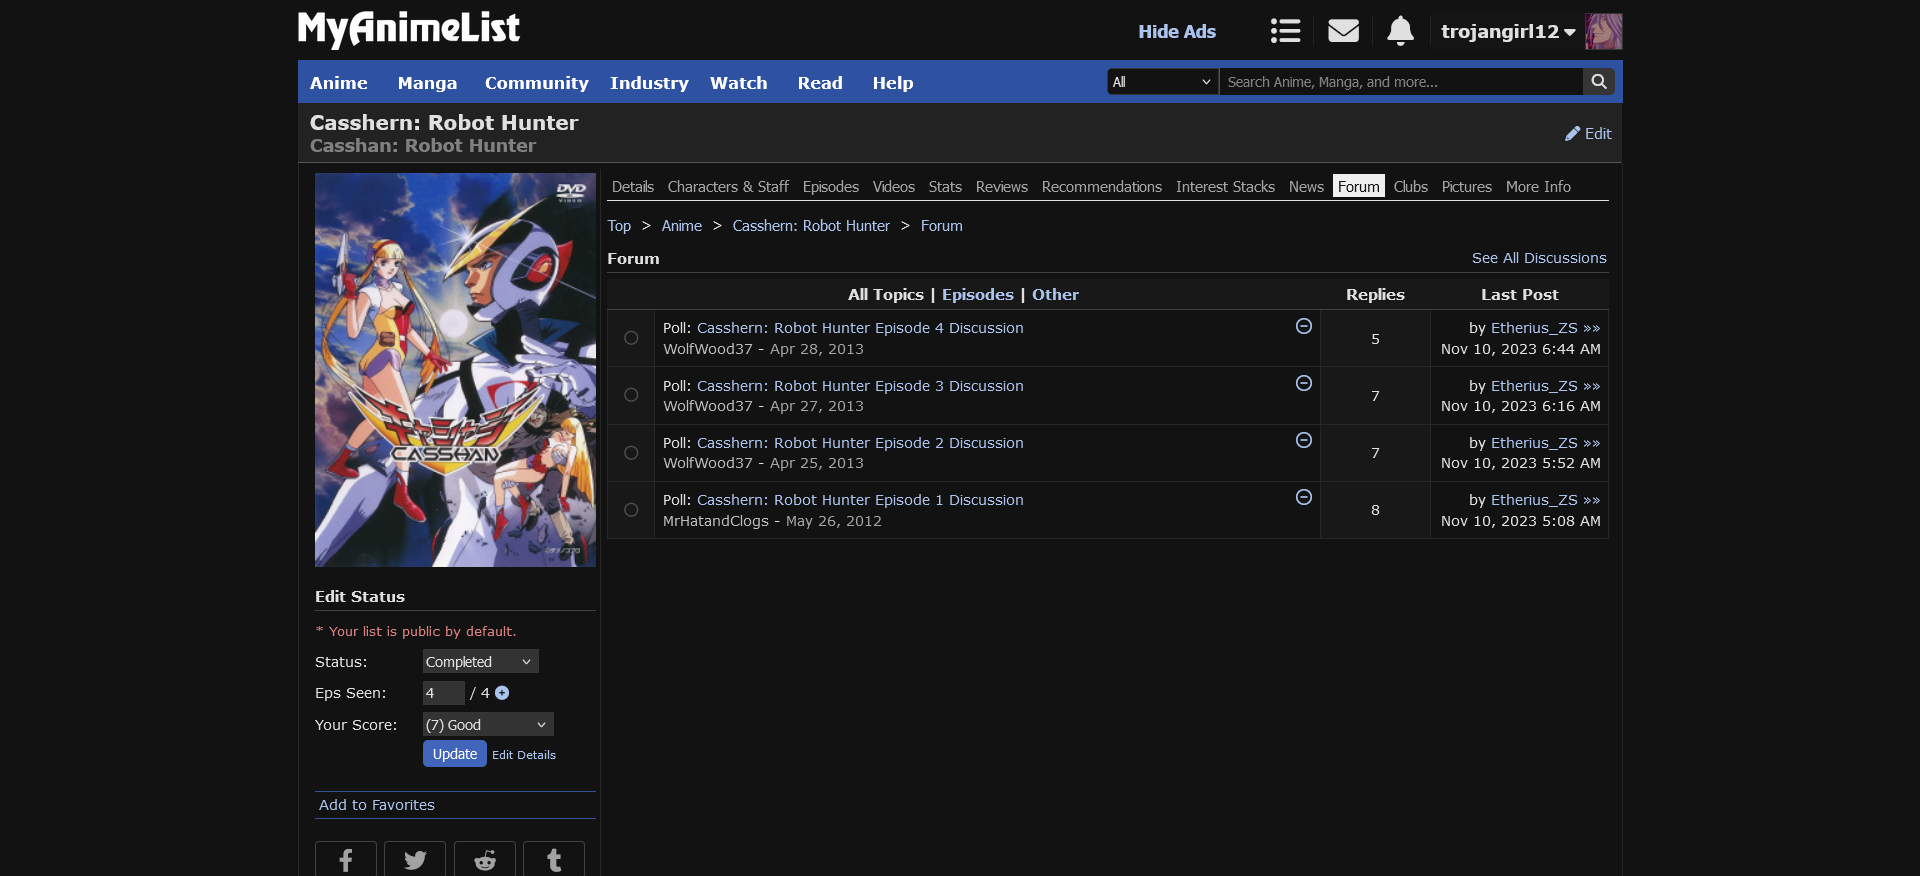This screenshot has height=876, width=1920.
Task: Switch to the Reviews tab
Action: point(1001,187)
